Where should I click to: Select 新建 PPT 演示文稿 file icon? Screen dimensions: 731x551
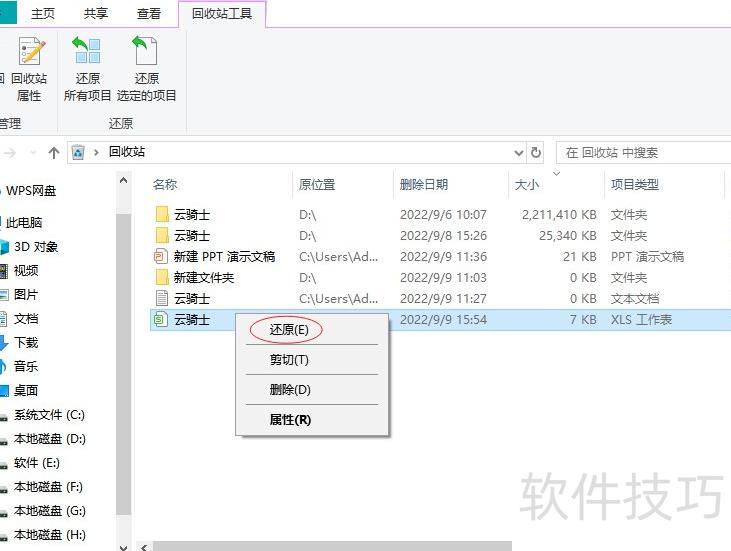[160, 256]
